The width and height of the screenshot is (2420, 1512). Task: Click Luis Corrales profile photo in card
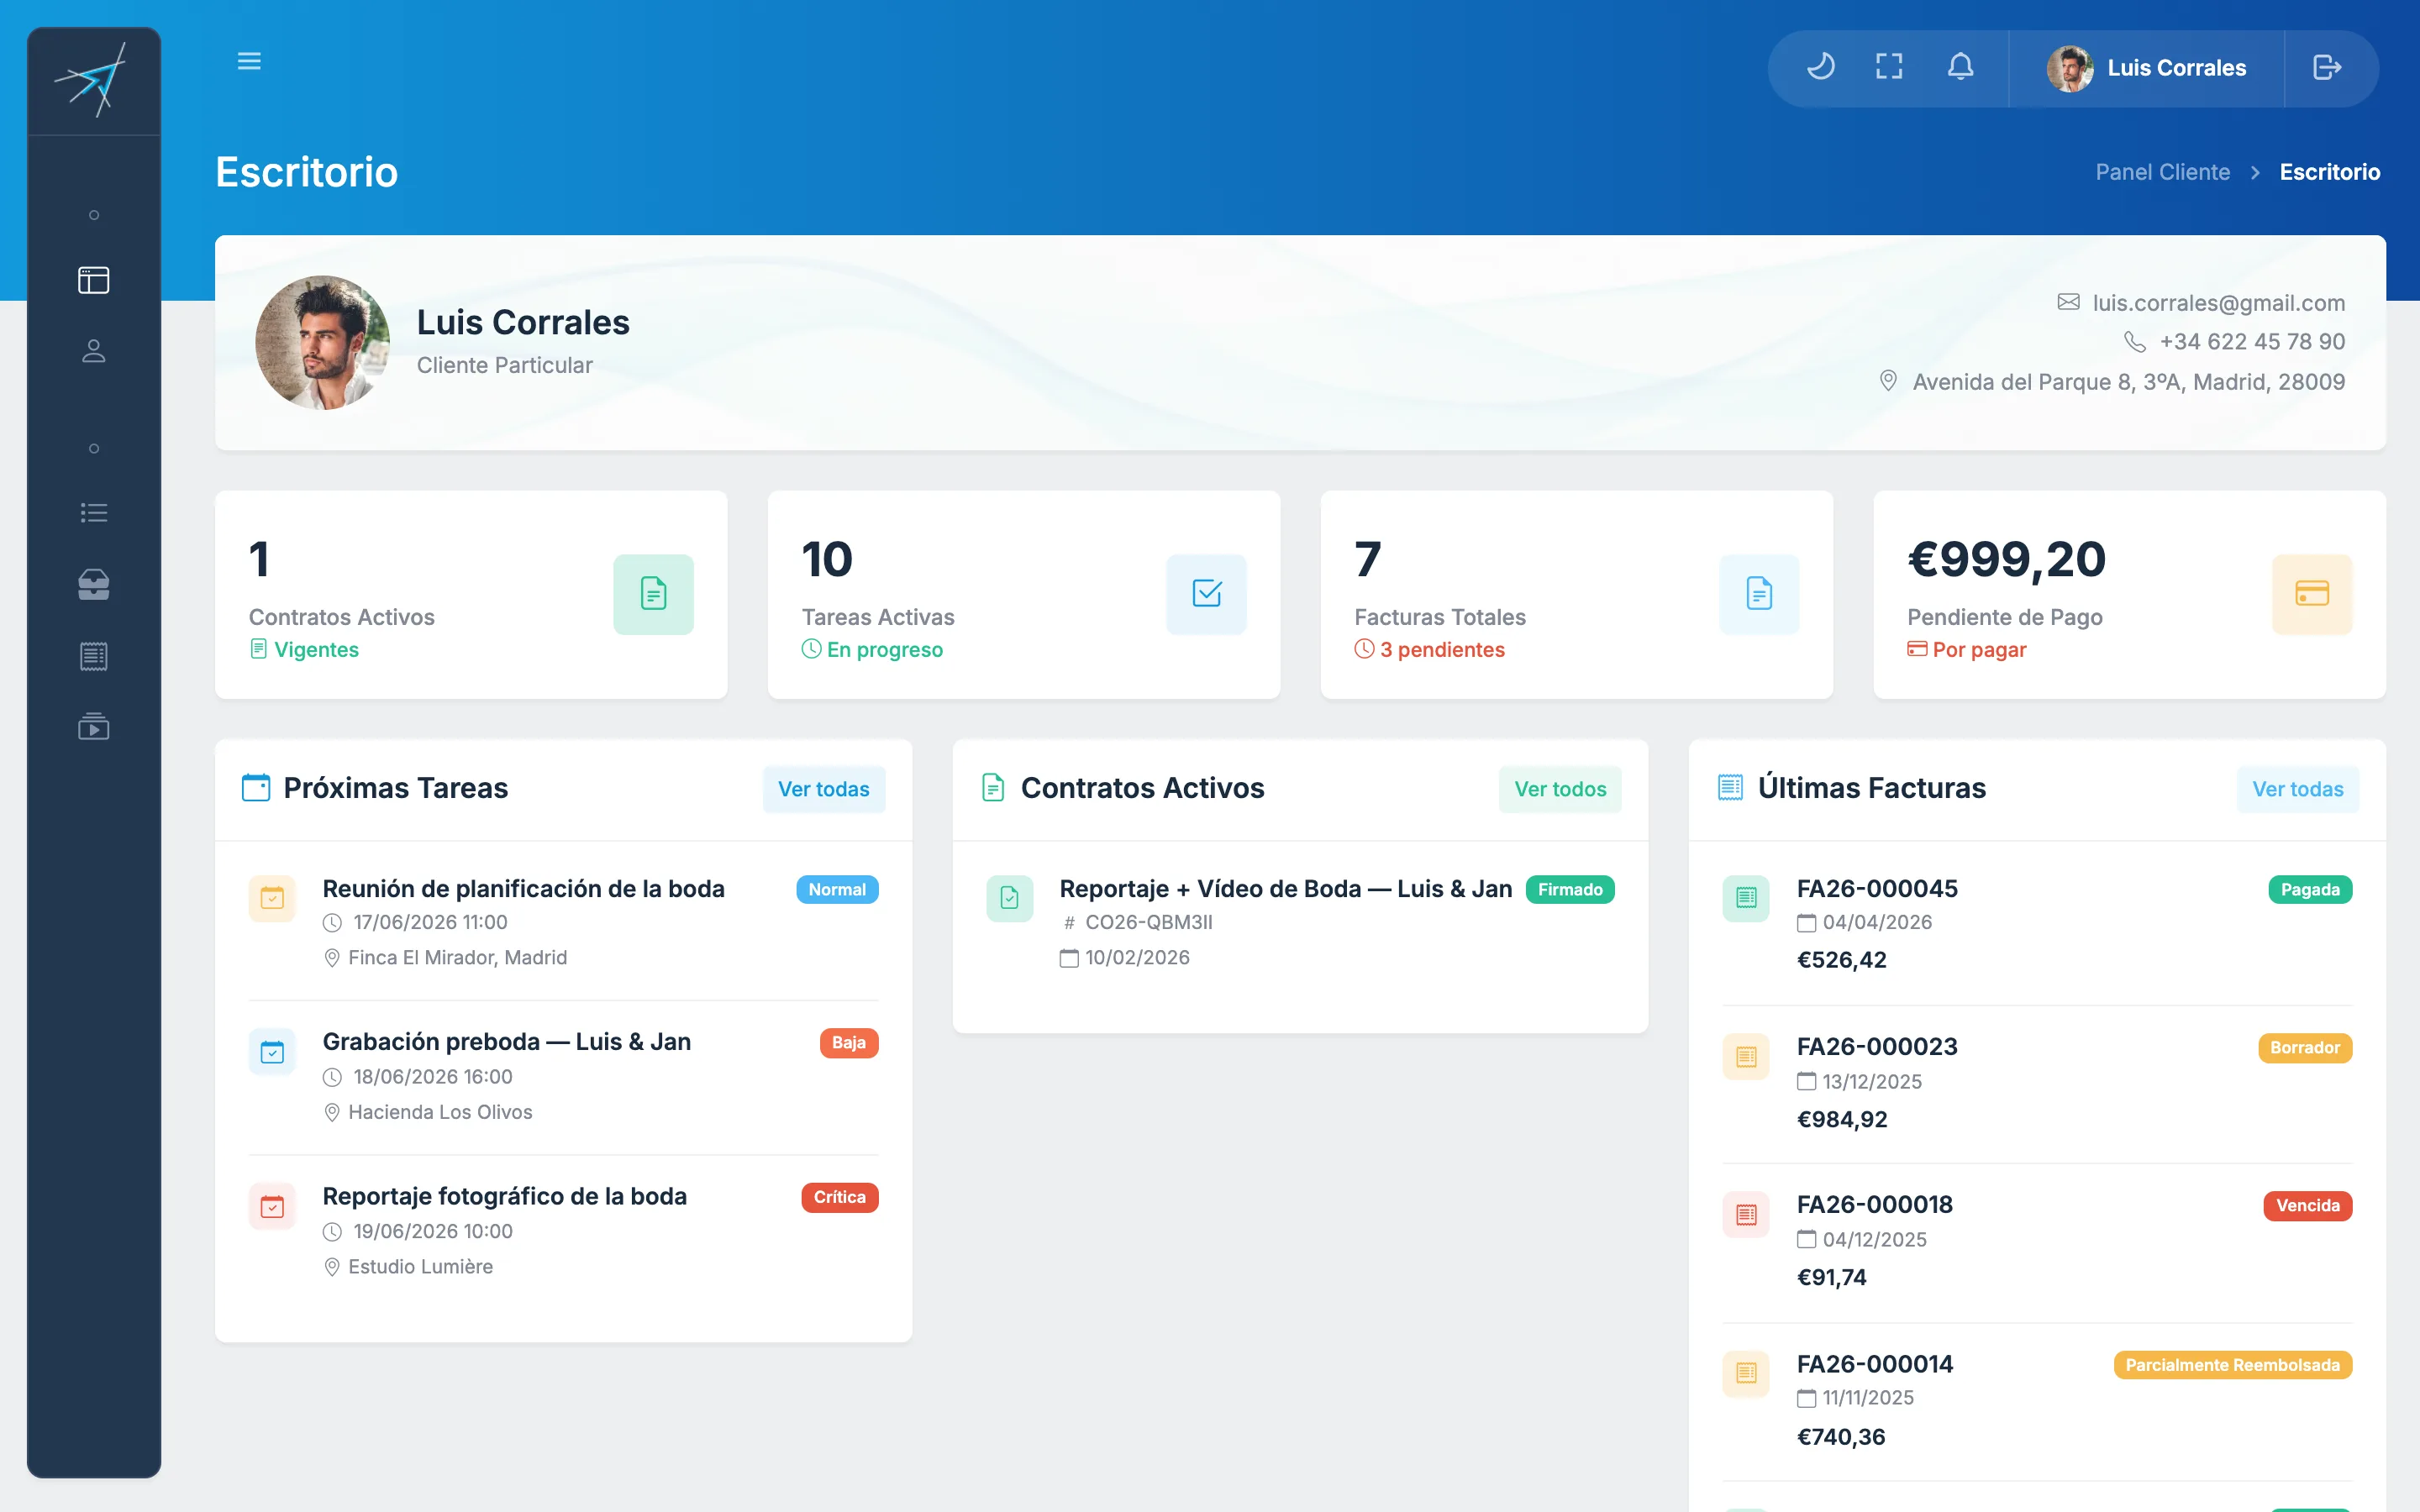click(322, 343)
